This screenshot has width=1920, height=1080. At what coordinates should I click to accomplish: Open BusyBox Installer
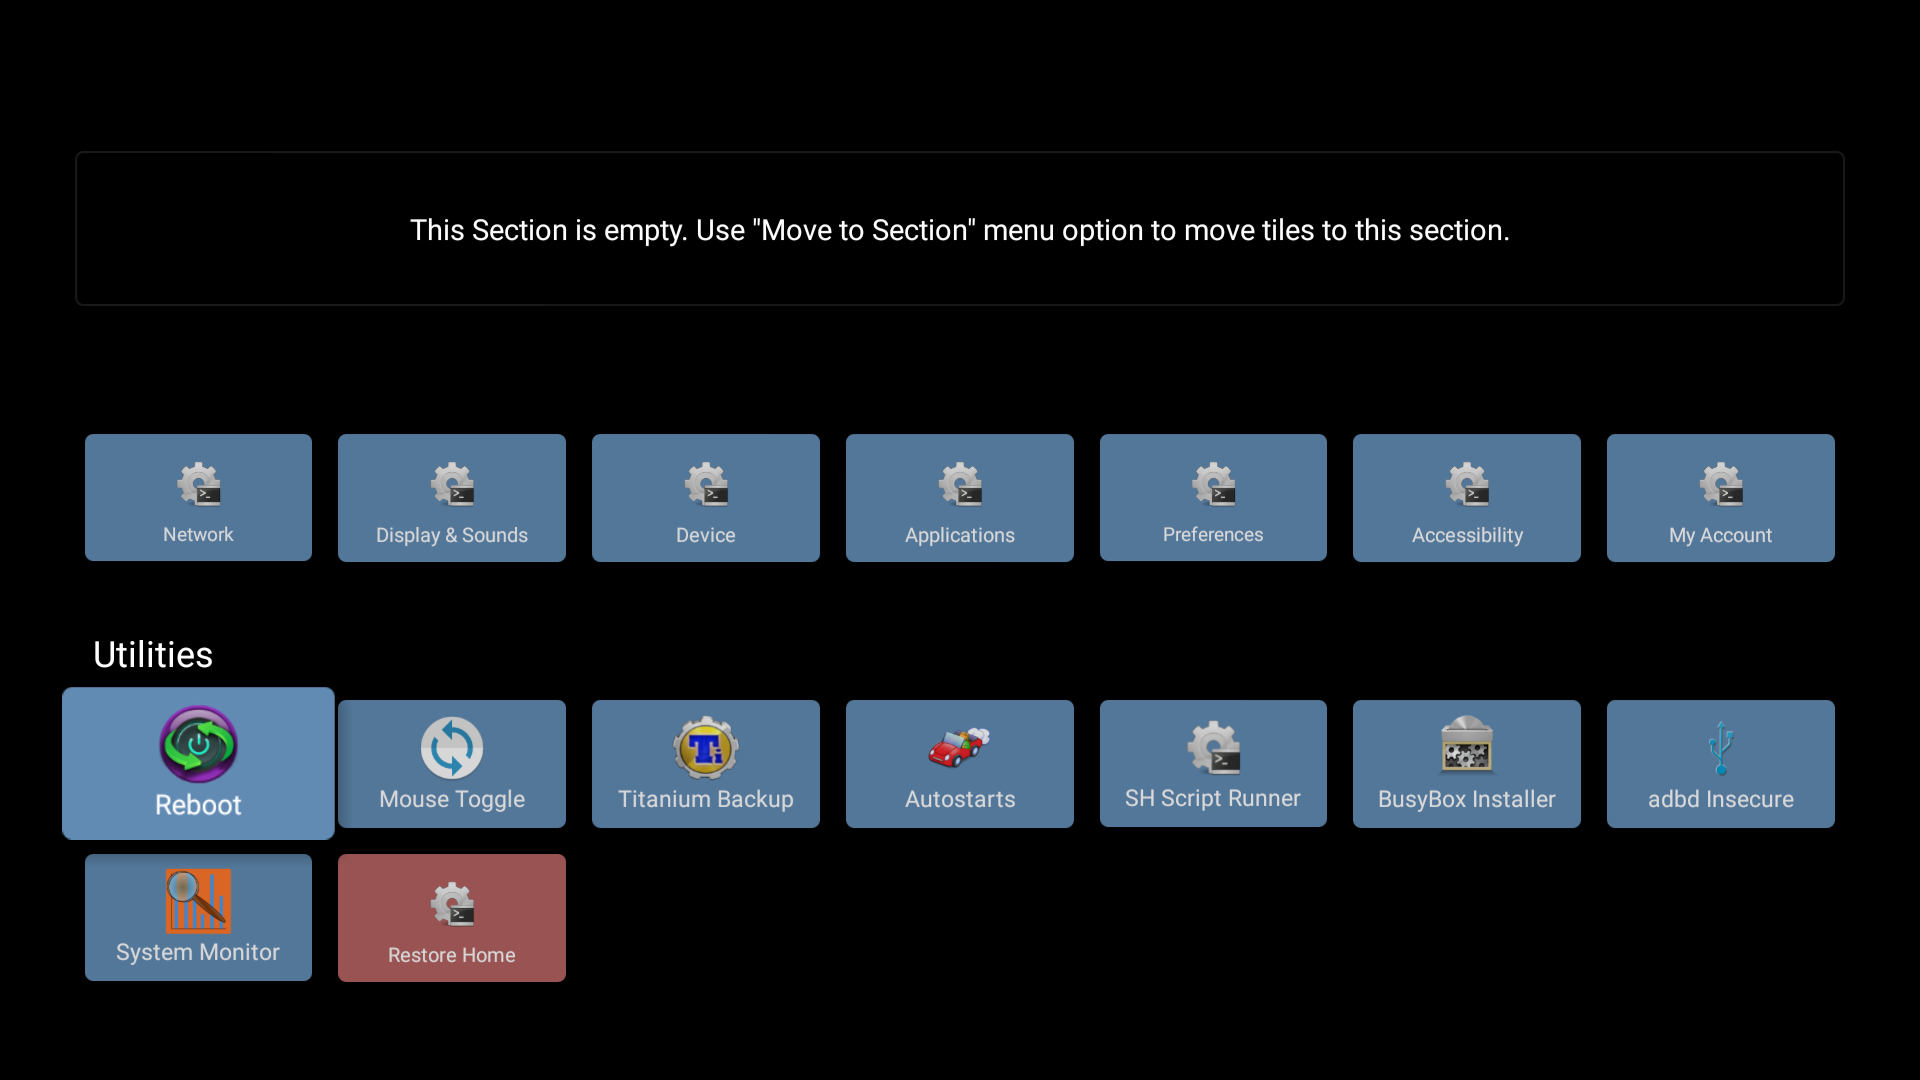point(1466,764)
